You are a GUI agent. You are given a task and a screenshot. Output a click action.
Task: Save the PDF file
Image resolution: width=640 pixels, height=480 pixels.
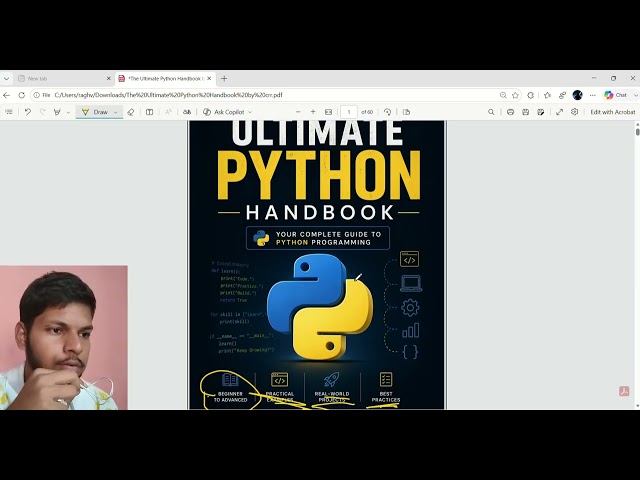coord(525,112)
